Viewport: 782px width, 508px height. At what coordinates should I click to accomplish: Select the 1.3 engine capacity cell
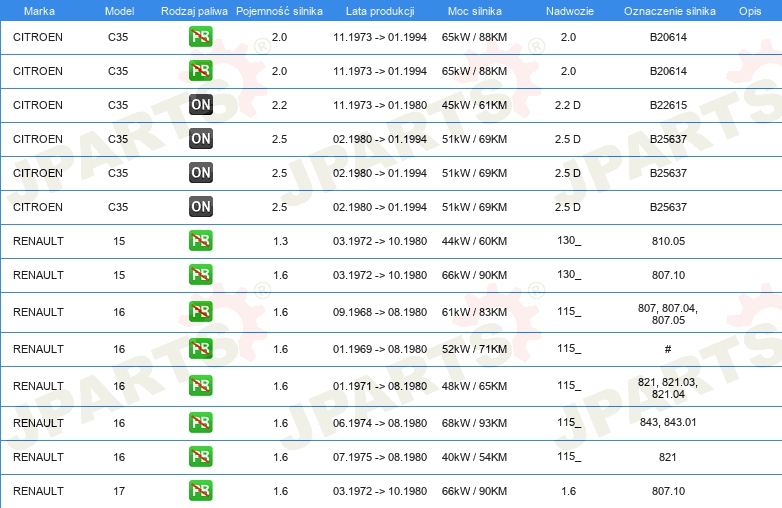pyautogui.click(x=280, y=241)
